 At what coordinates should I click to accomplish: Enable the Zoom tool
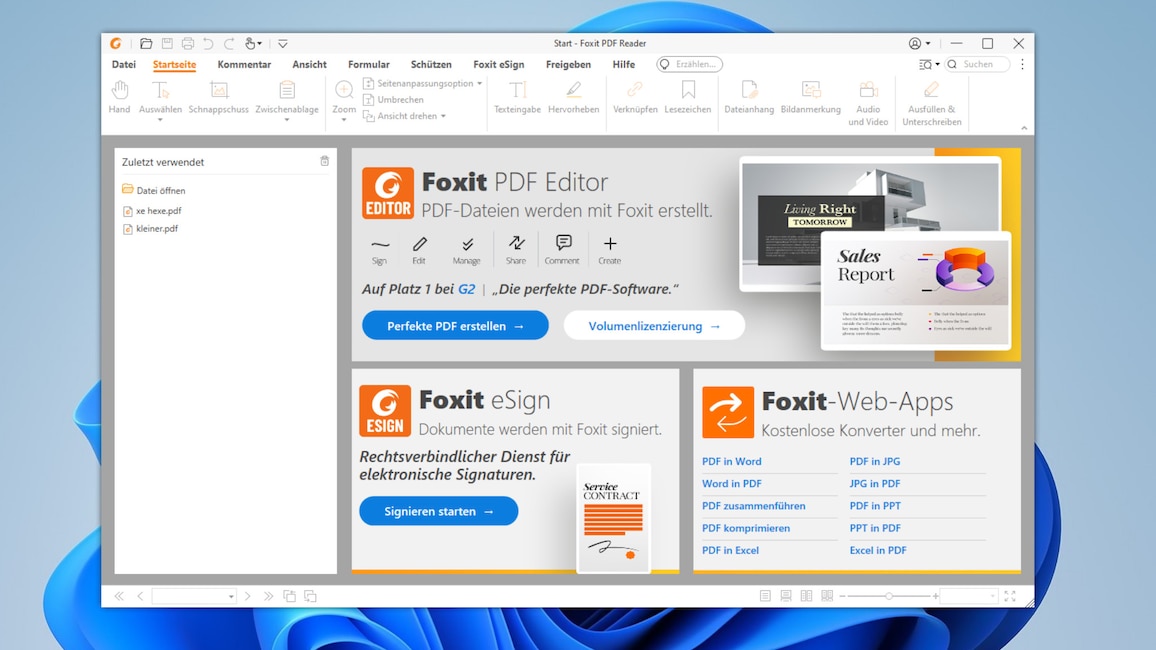tap(343, 100)
